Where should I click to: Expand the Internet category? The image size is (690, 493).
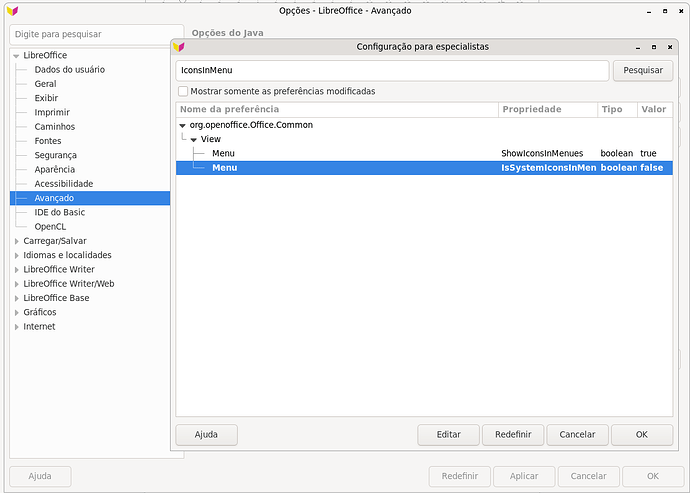tap(16, 327)
